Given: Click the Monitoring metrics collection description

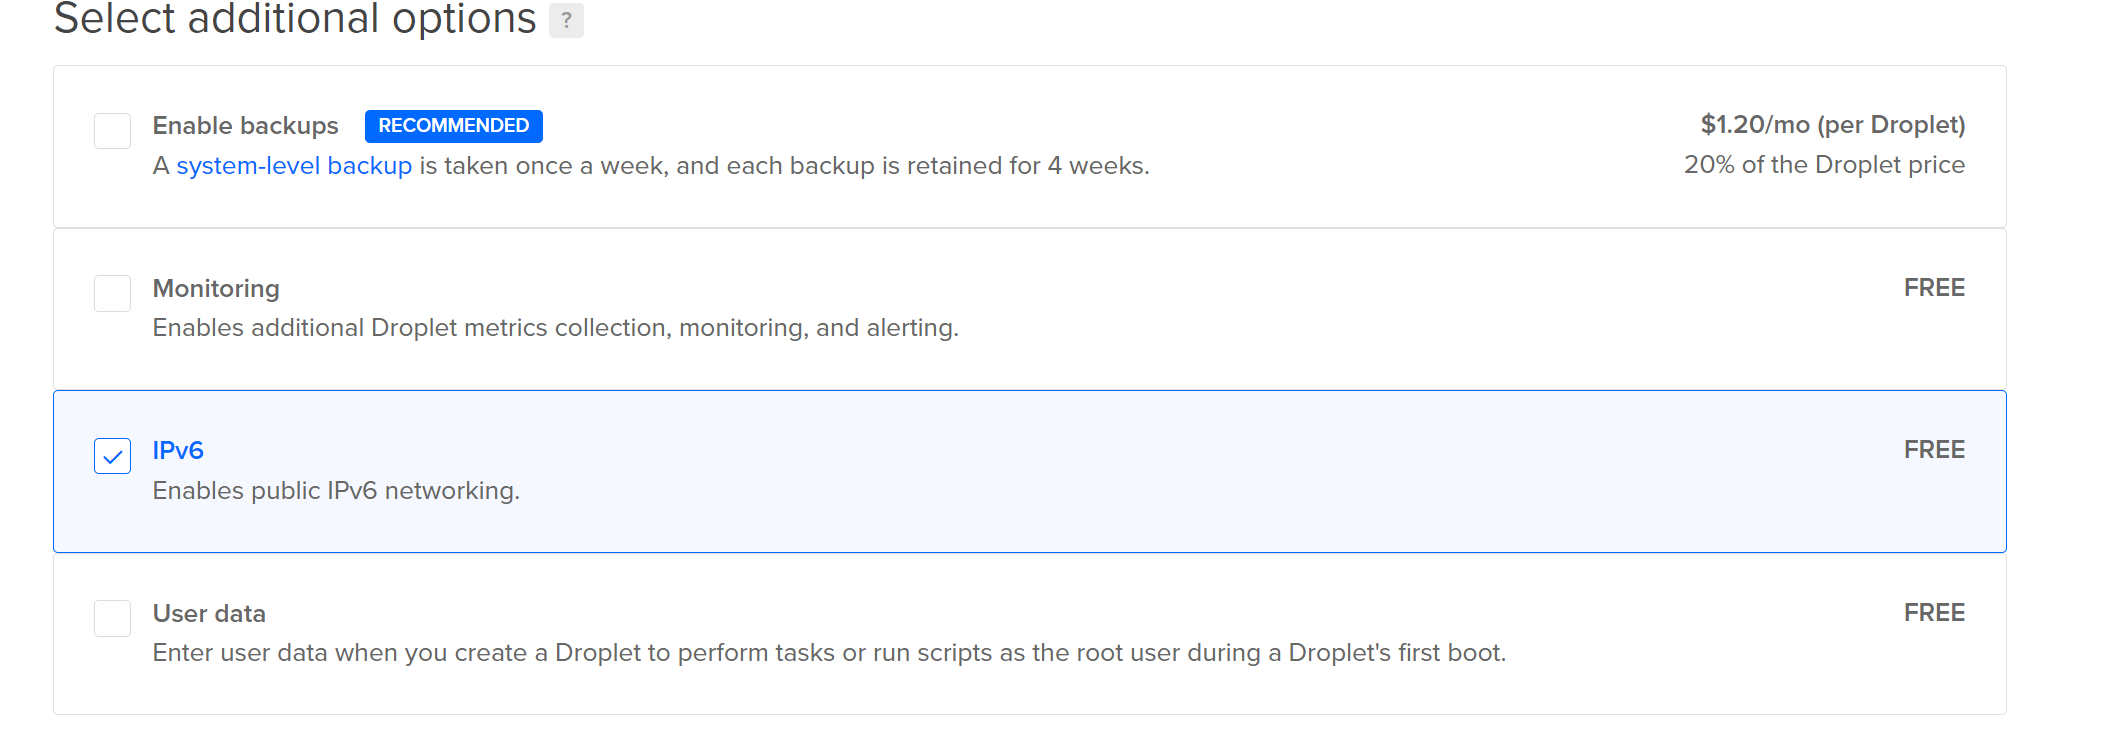Looking at the screenshot, I should pos(555,328).
